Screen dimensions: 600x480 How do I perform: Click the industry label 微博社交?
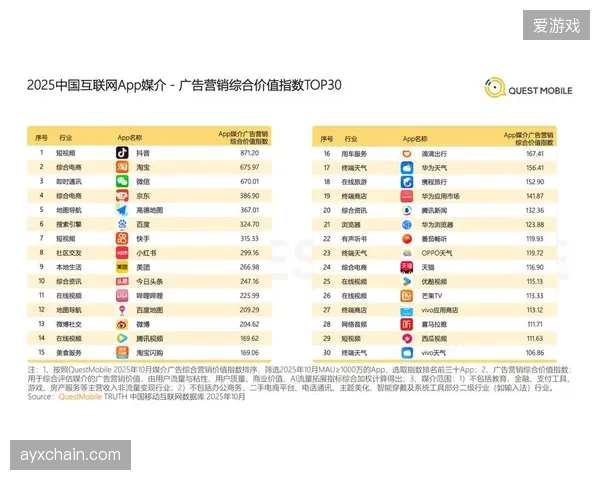point(69,324)
